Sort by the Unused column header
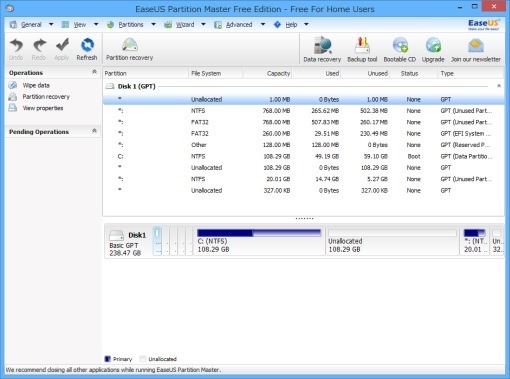This screenshot has width=510, height=379. pyautogui.click(x=365, y=73)
